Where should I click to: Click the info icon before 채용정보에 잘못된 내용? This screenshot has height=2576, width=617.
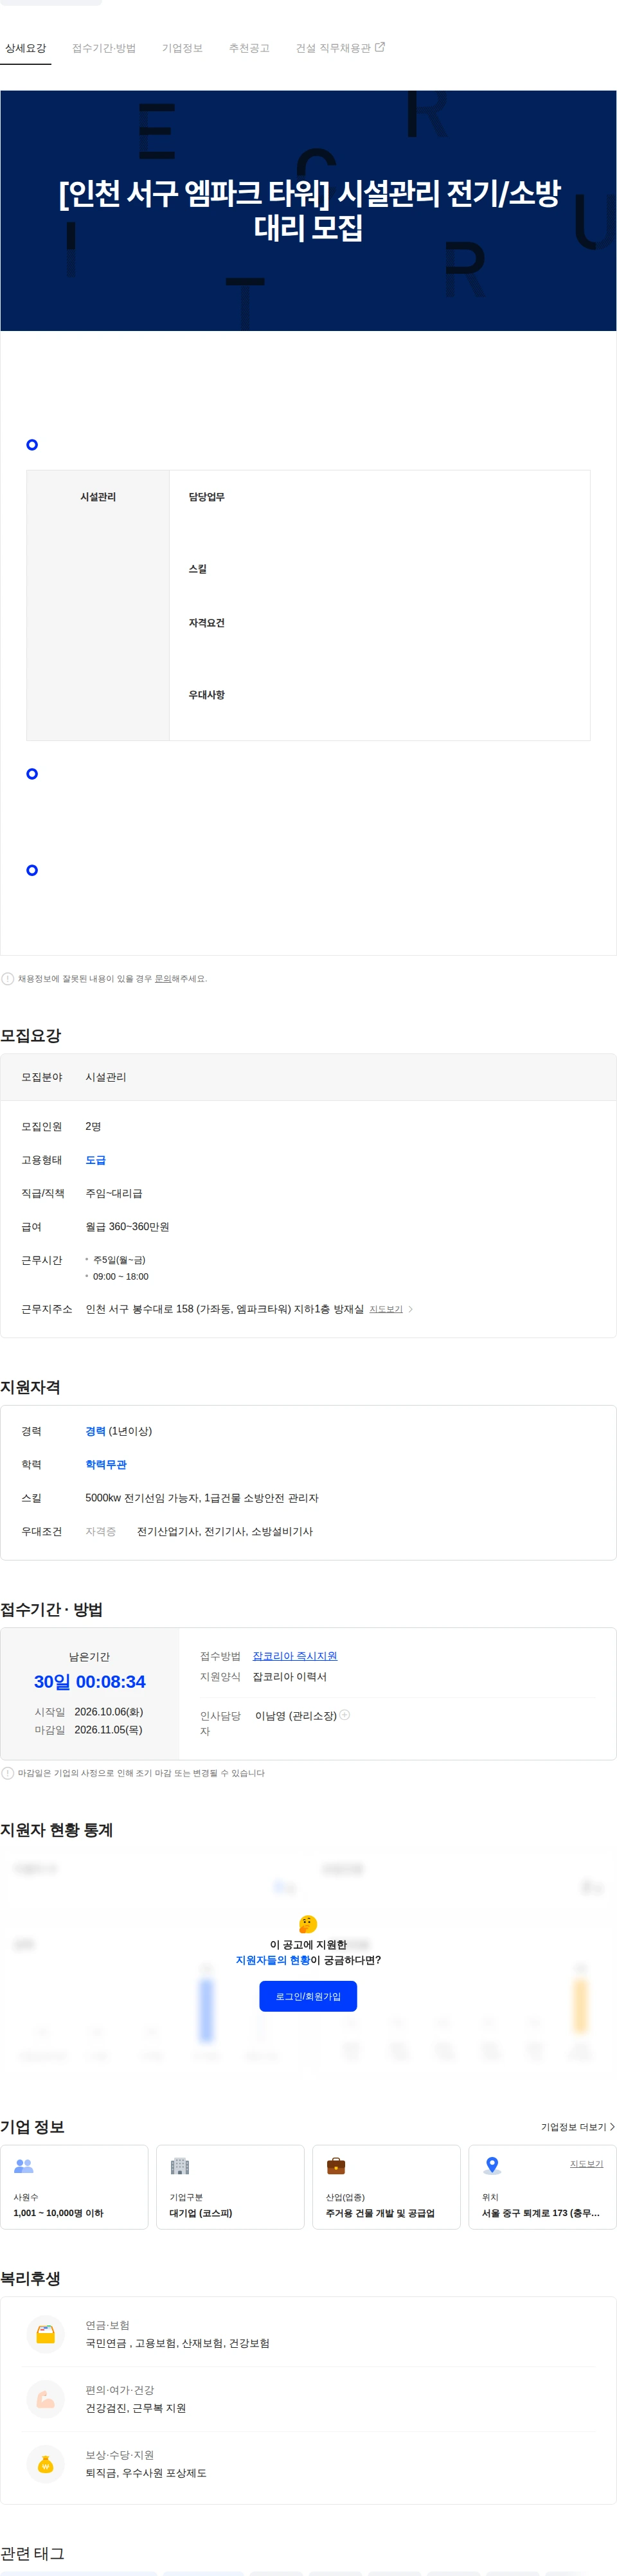(x=8, y=979)
